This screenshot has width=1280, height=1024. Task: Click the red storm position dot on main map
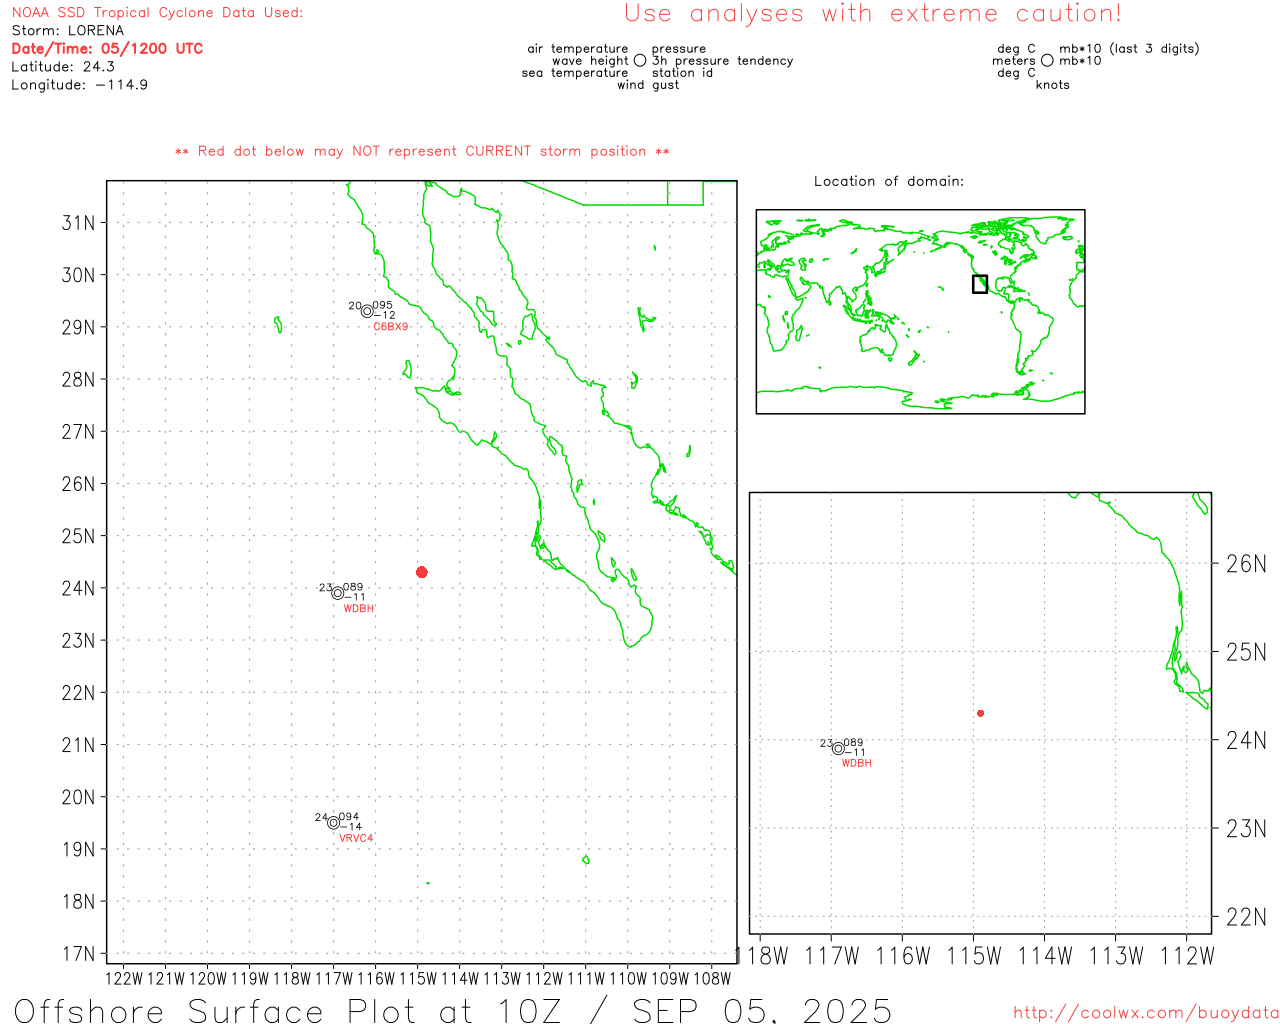click(x=422, y=572)
